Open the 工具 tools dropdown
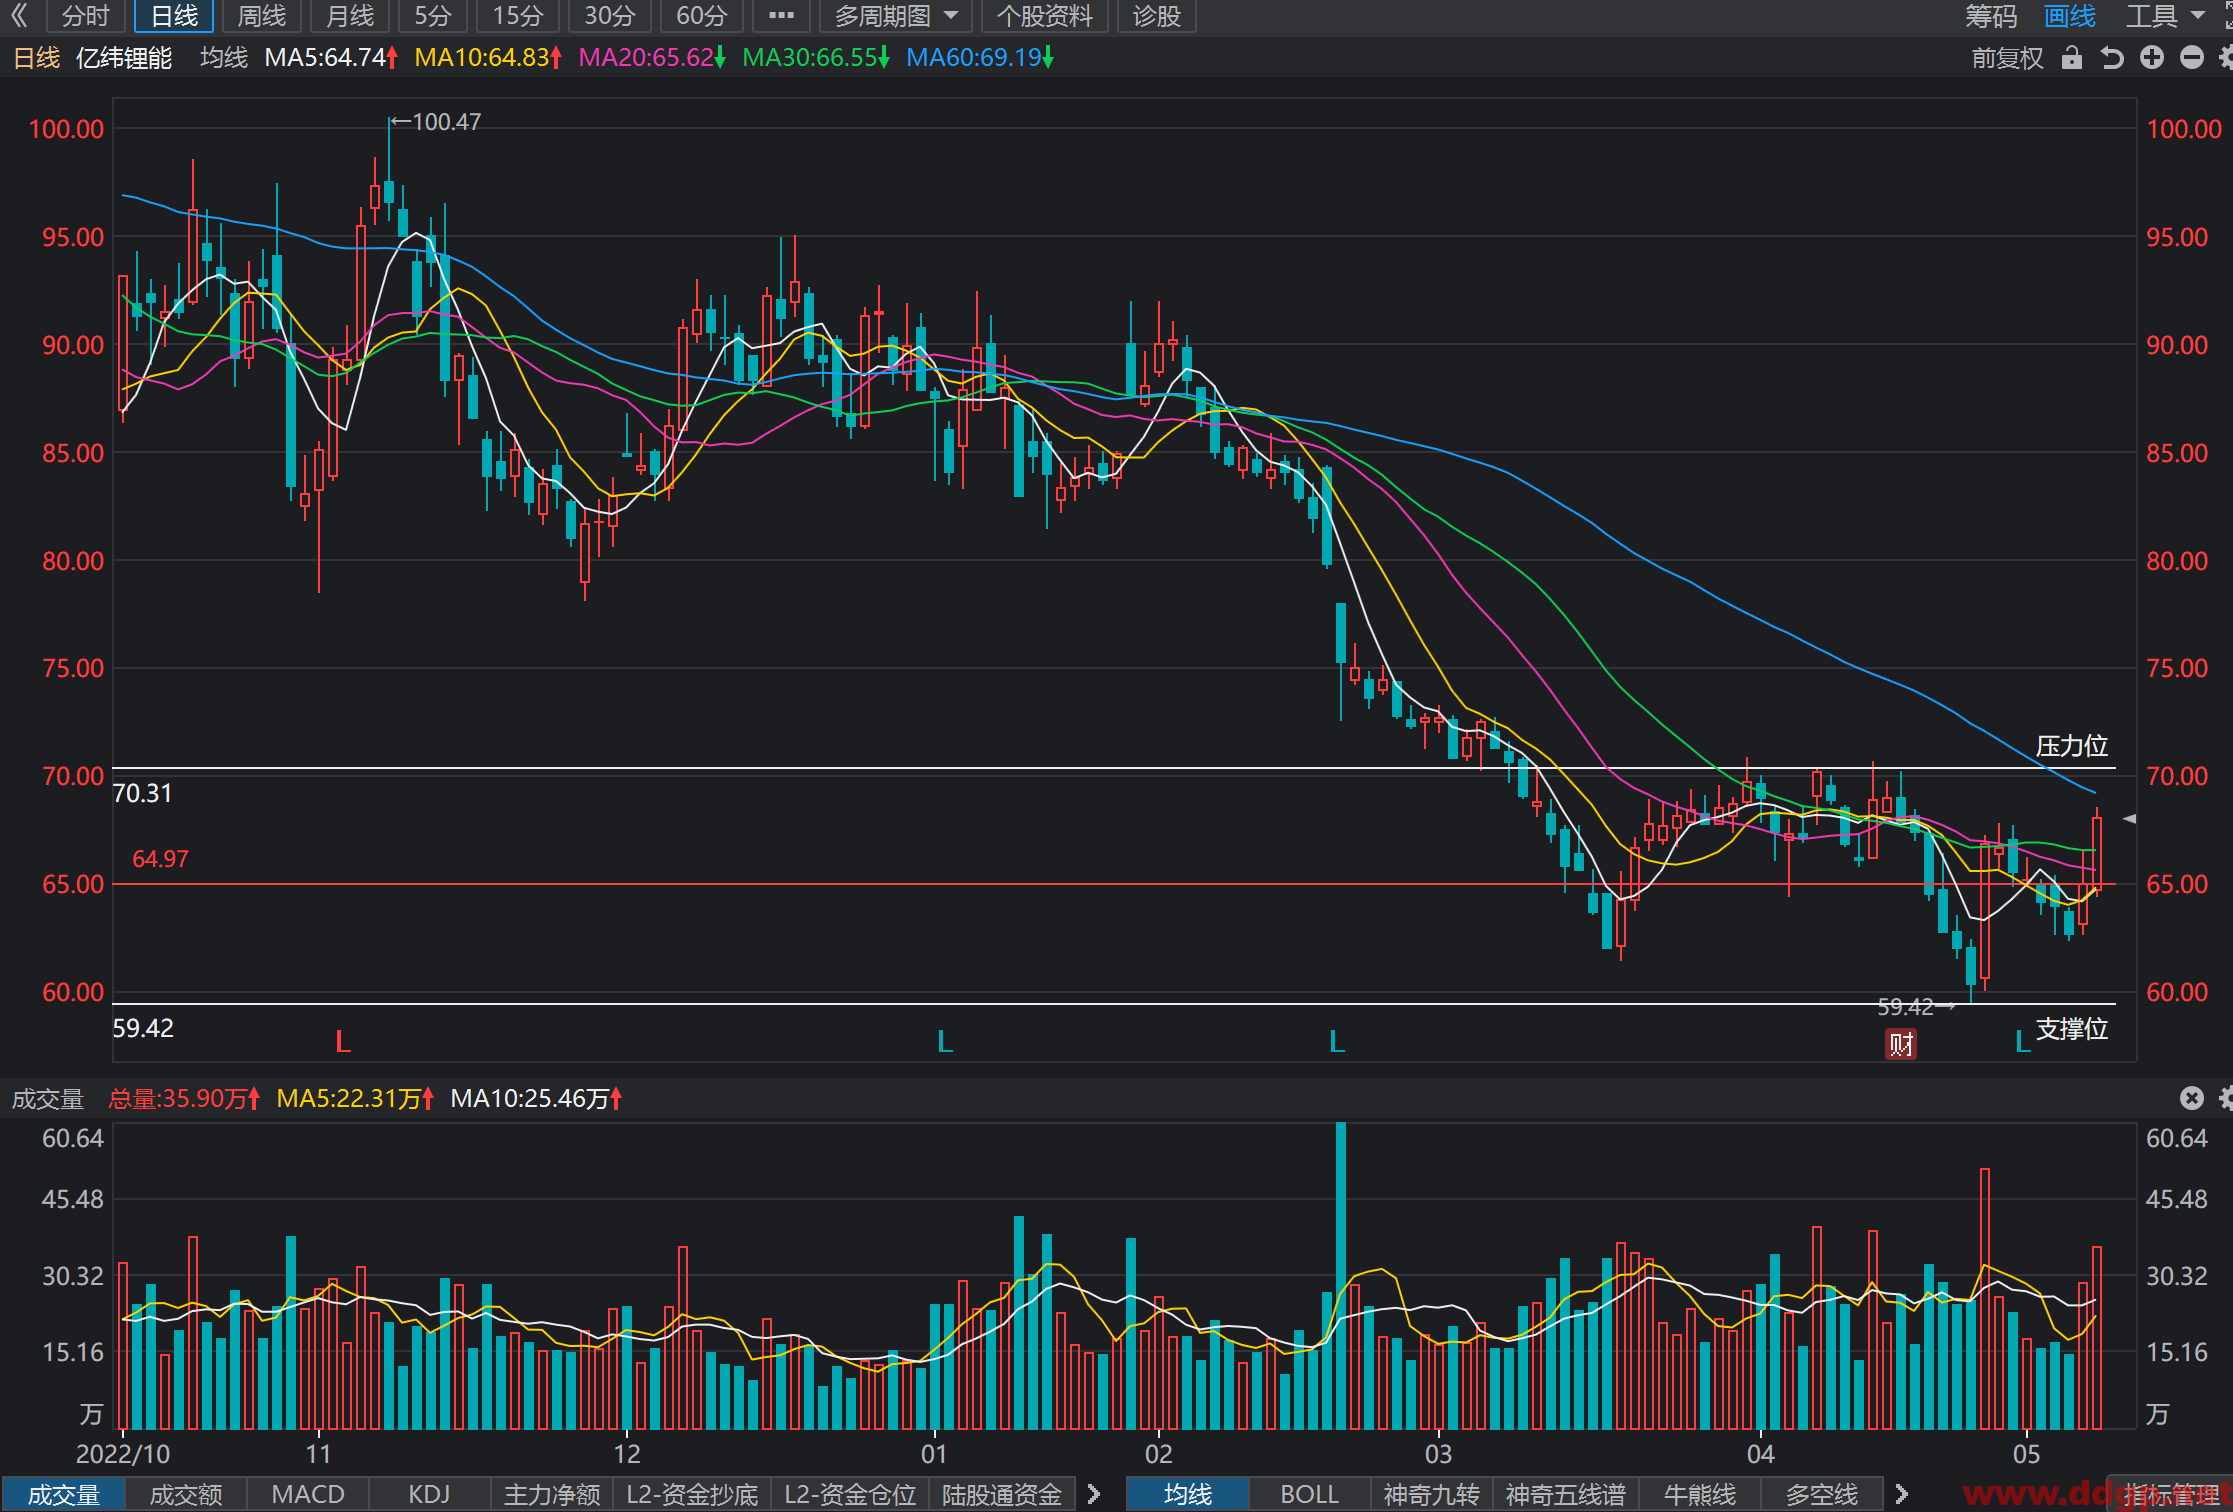2233x1512 pixels. point(2165,16)
